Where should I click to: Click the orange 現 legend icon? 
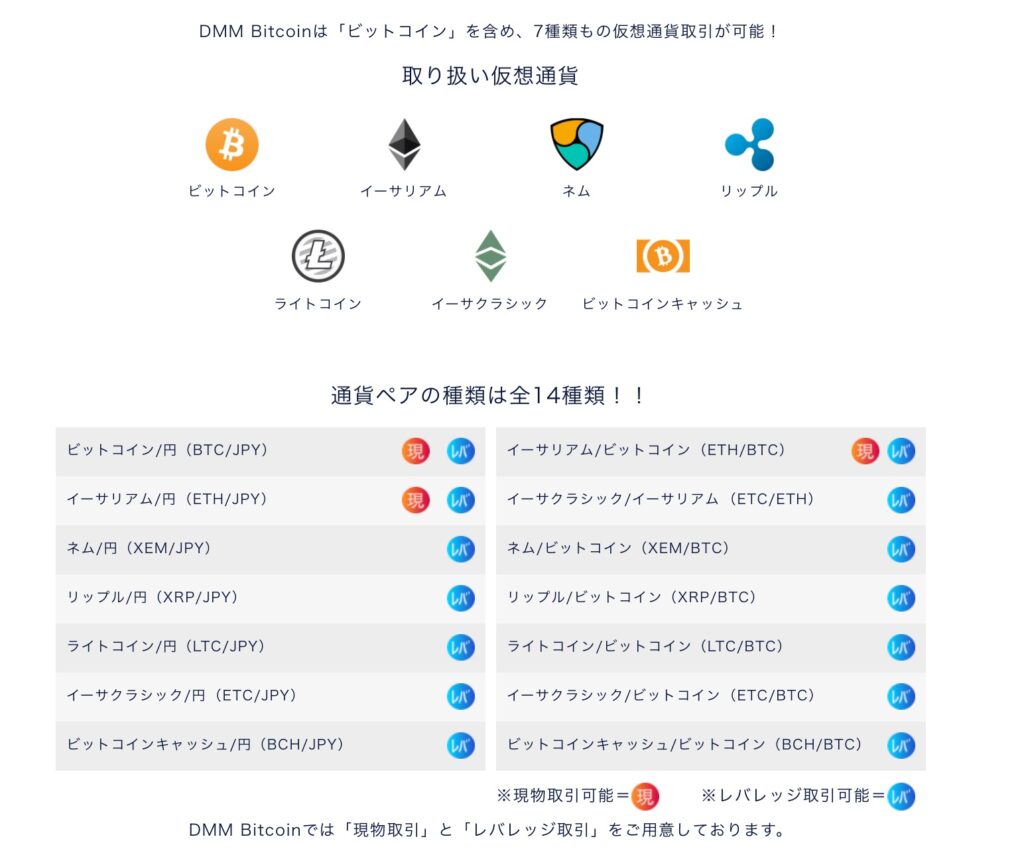[x=646, y=796]
